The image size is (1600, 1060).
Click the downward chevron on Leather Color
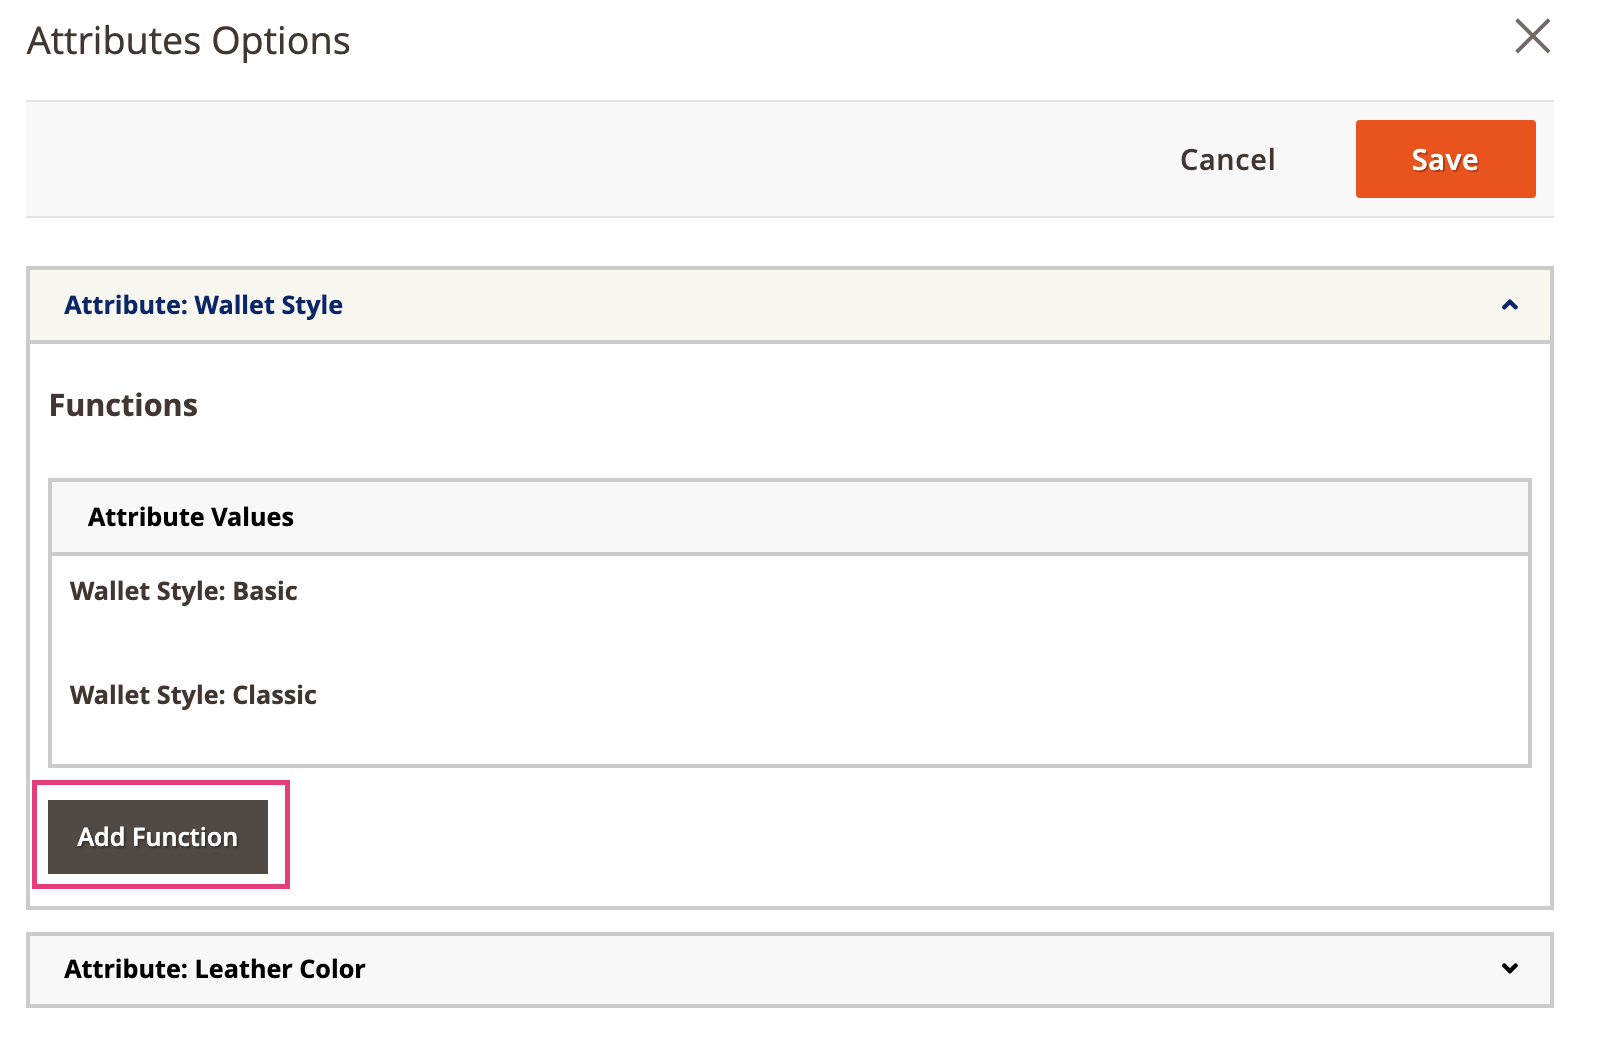pos(1508,968)
